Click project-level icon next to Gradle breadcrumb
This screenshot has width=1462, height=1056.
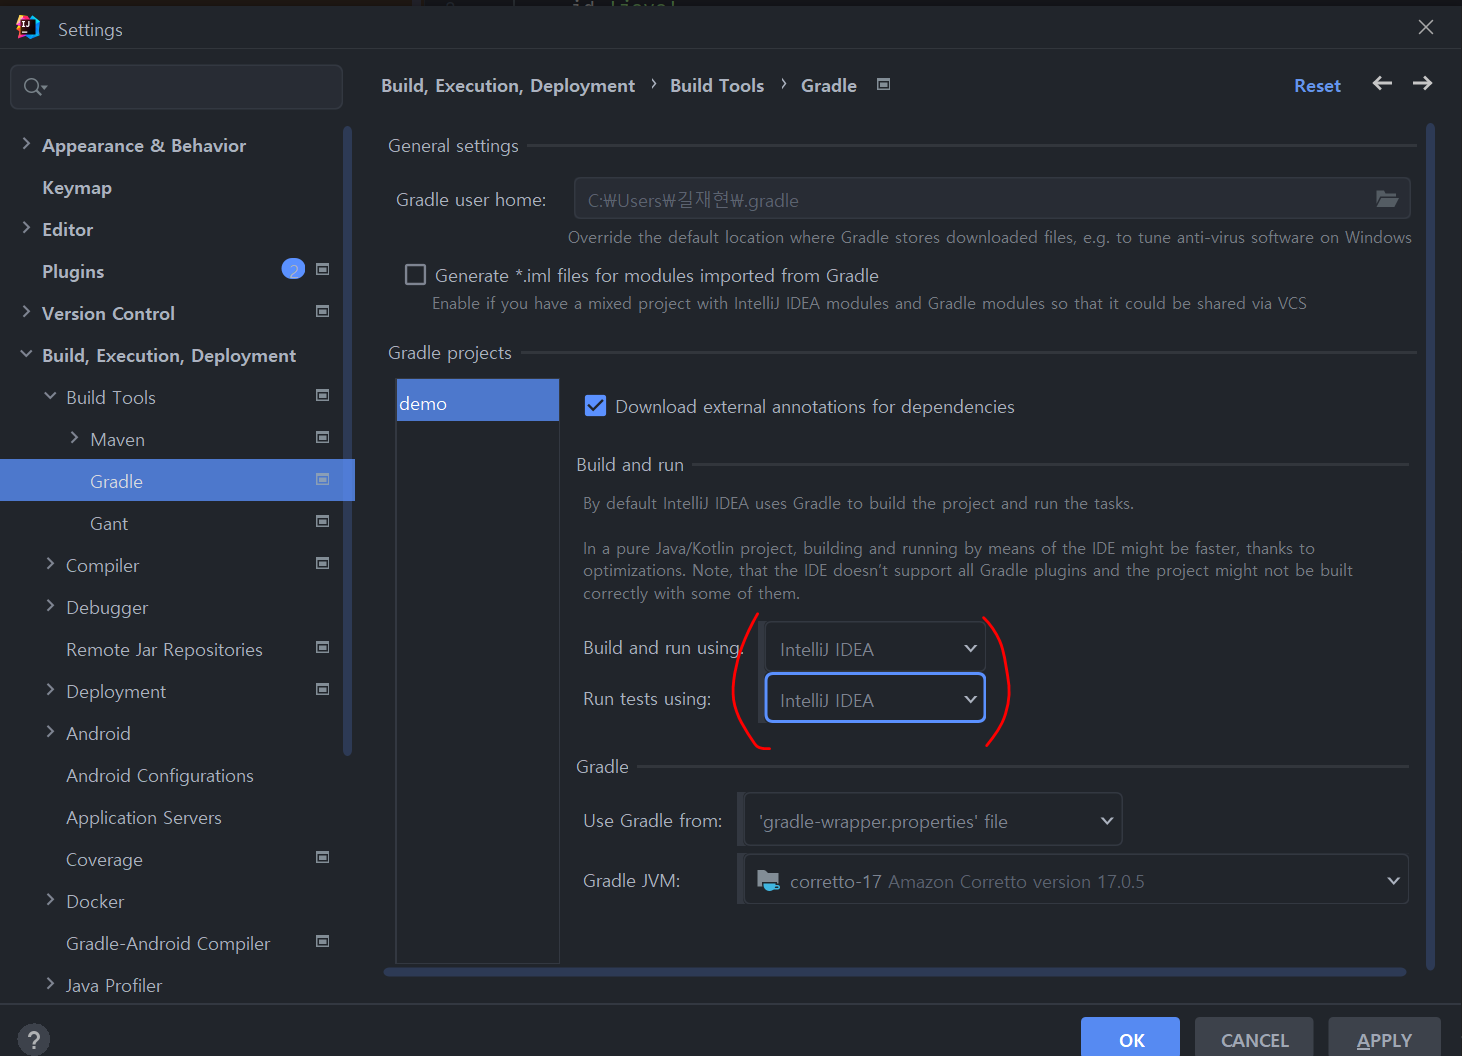(883, 84)
